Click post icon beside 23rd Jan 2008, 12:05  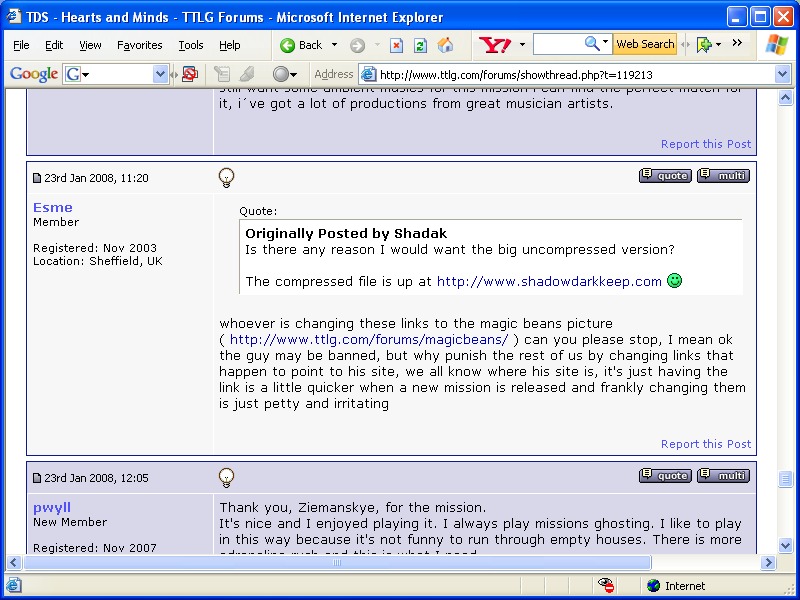point(37,478)
